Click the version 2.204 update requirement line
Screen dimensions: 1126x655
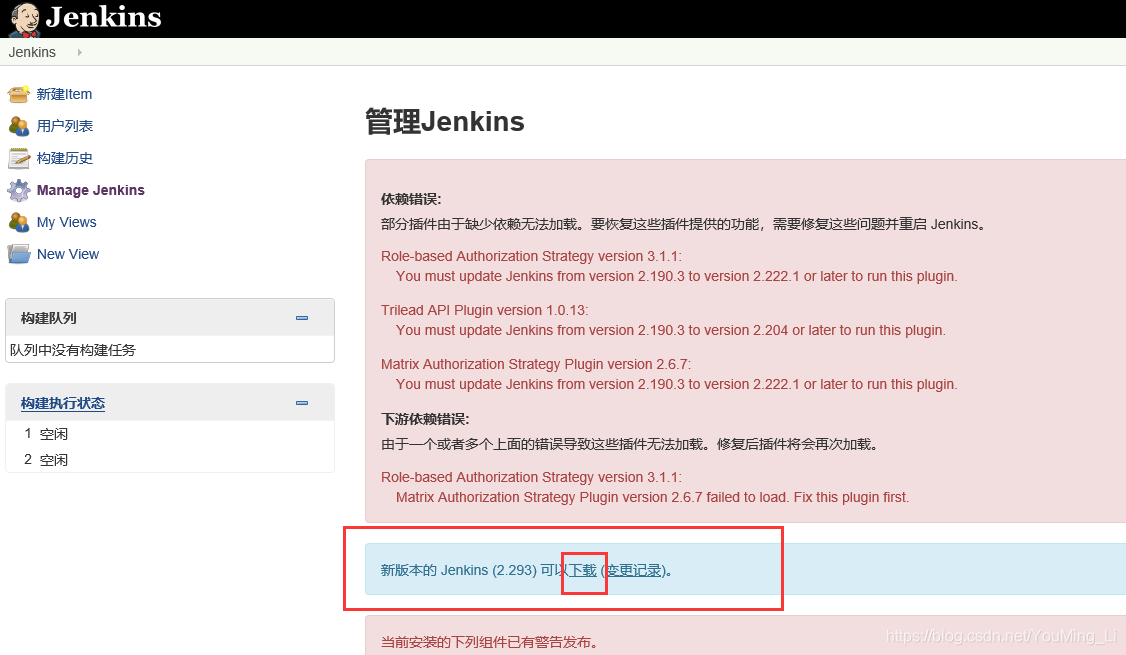[x=671, y=330]
